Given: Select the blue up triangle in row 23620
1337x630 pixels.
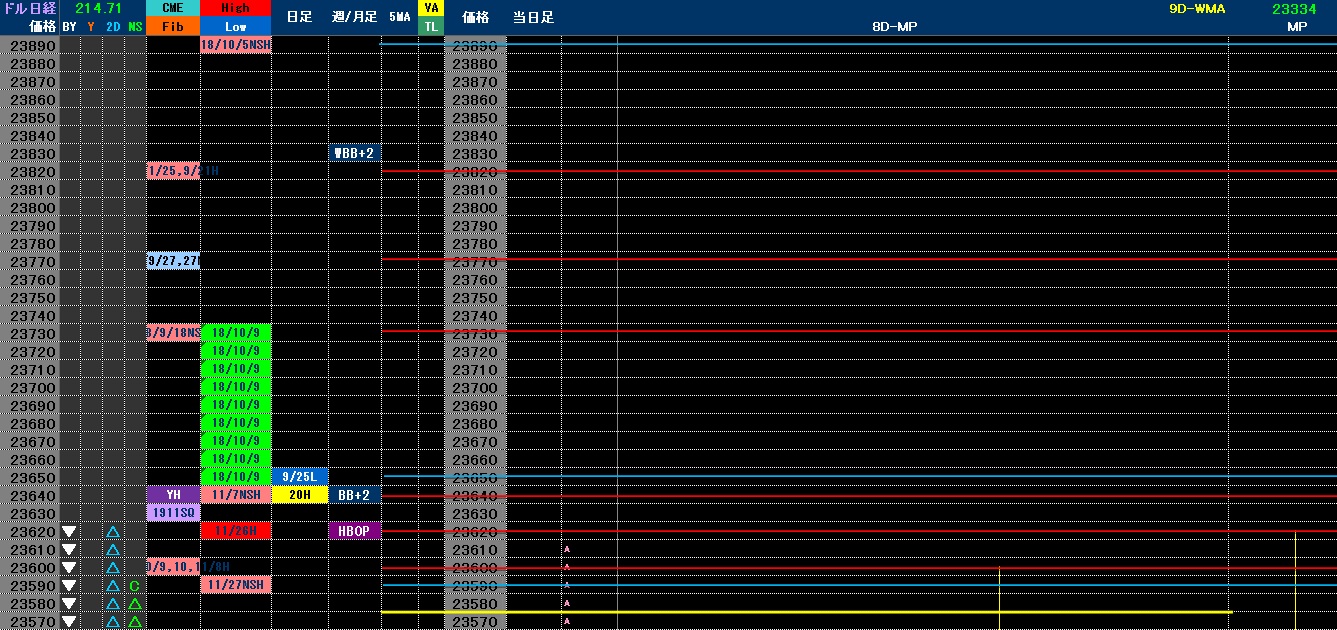Looking at the screenshot, I should (113, 532).
